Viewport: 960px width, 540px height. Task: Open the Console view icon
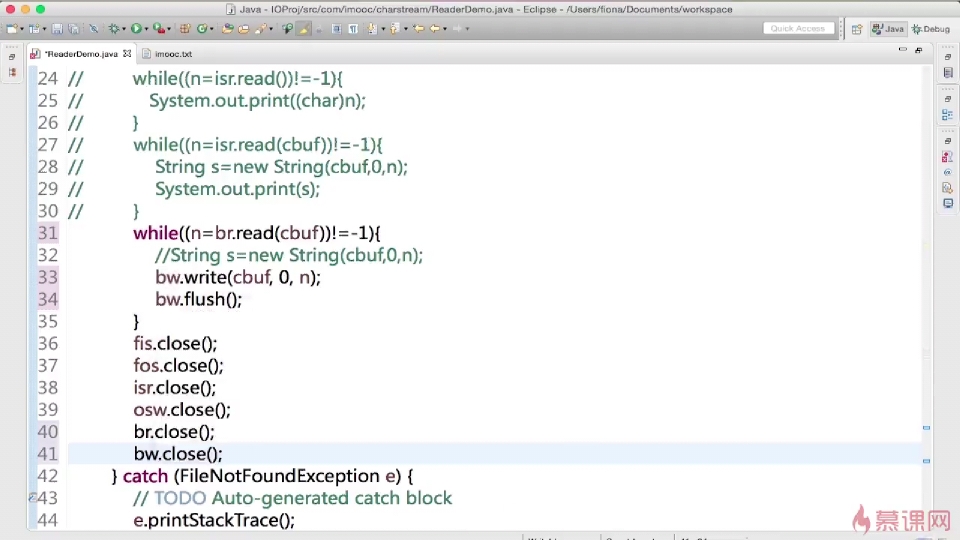pos(948,203)
